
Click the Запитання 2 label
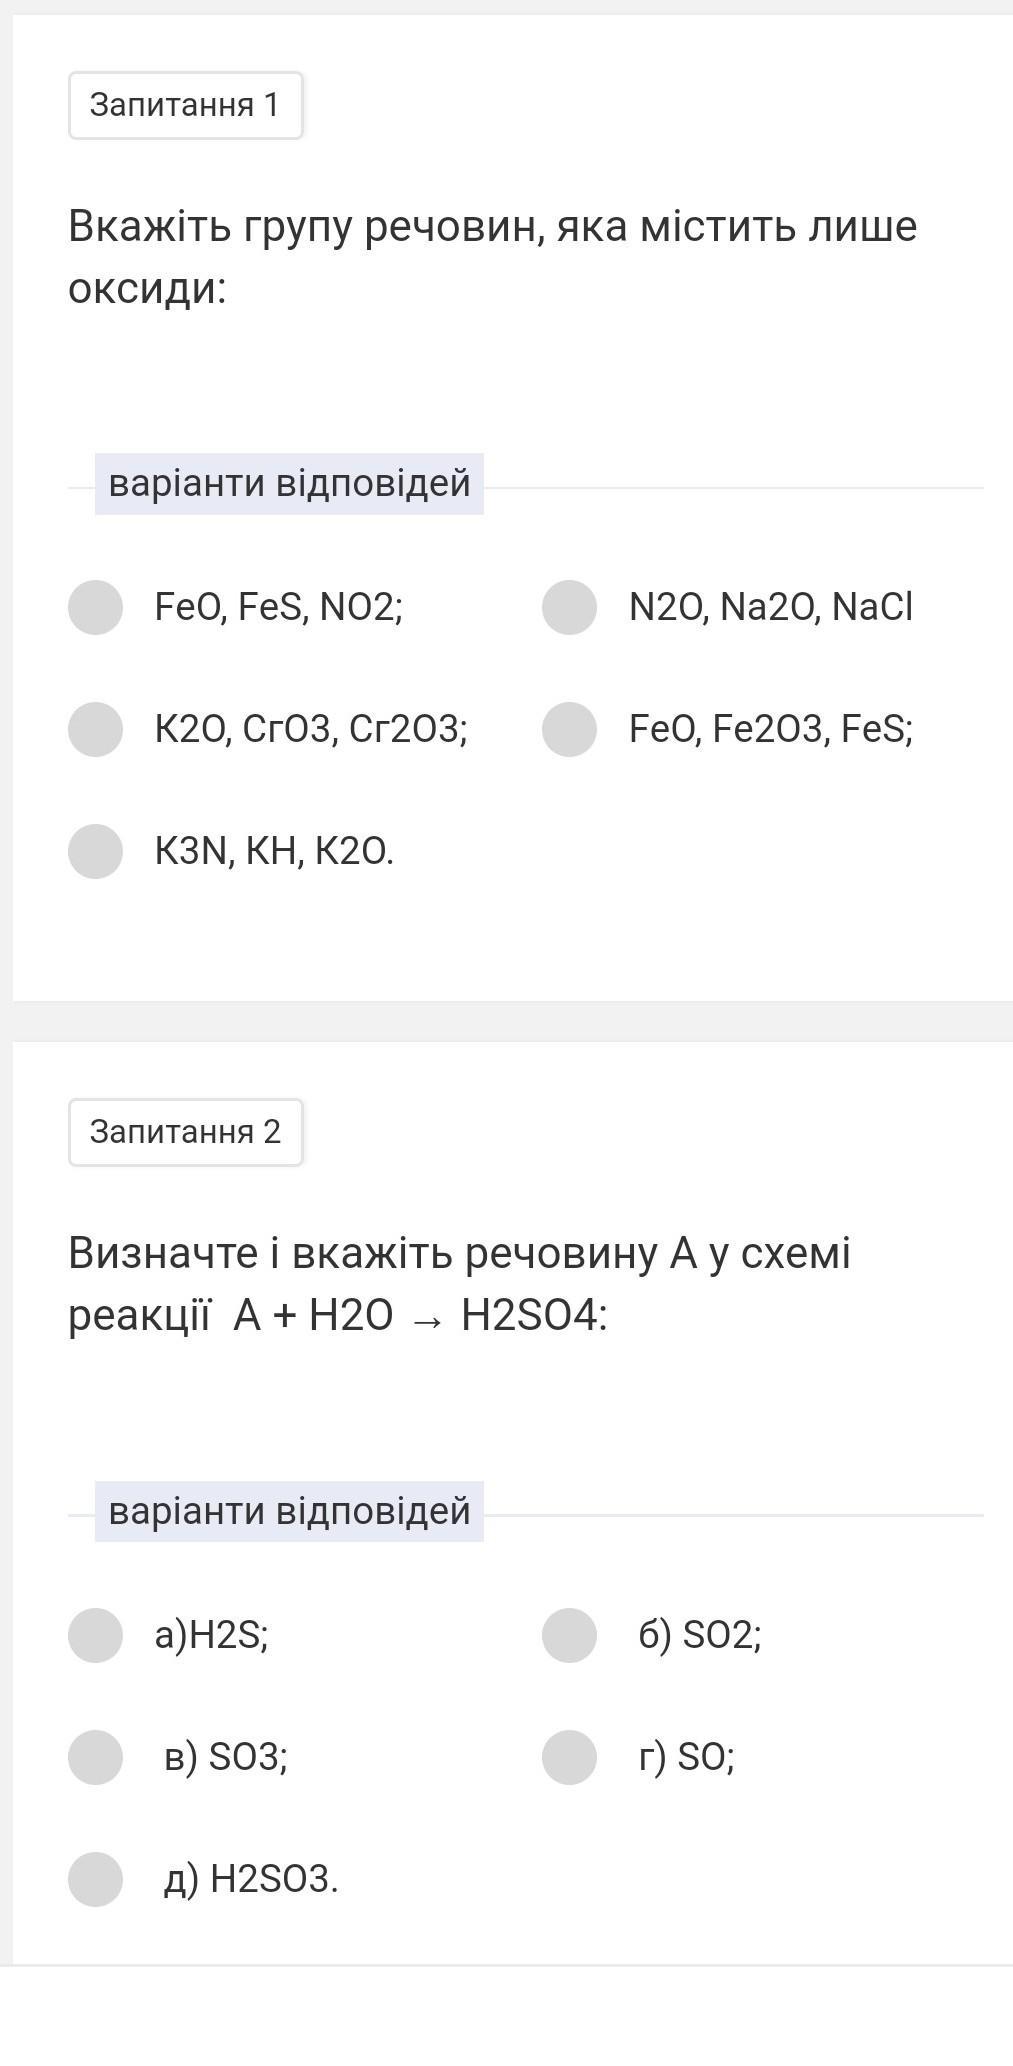point(185,1132)
